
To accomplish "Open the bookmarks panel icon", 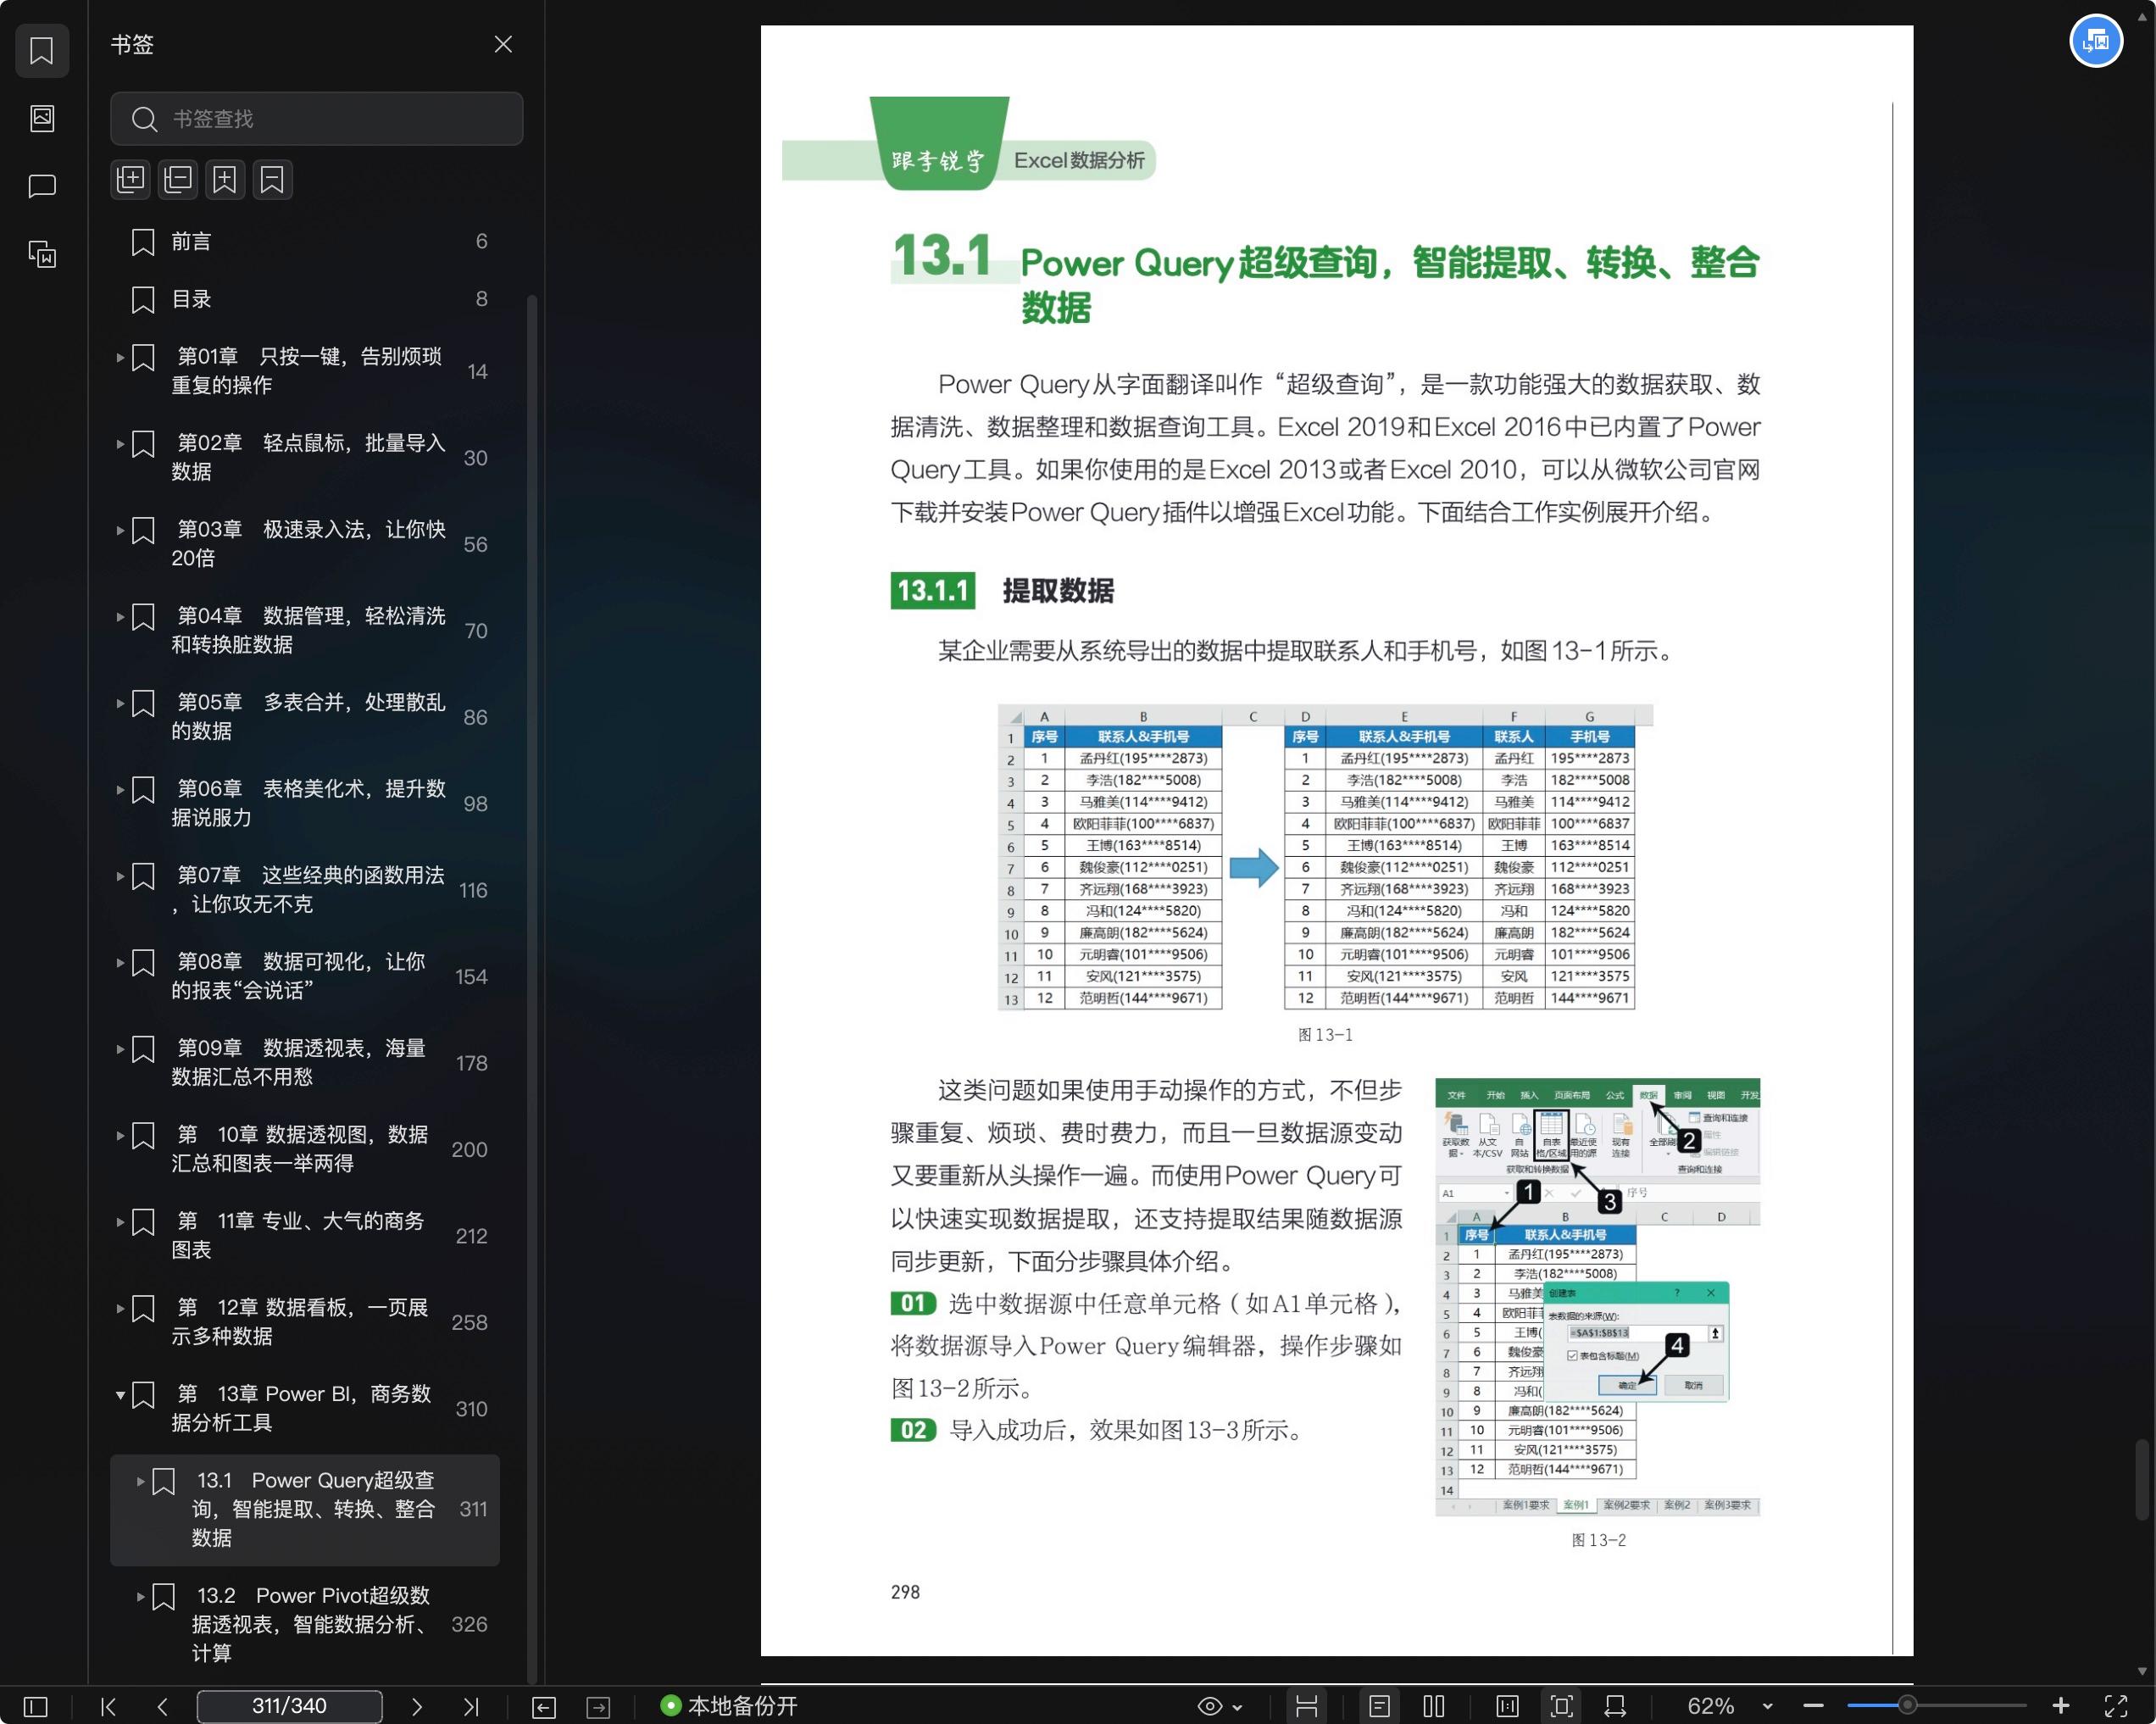I will tap(41, 50).
